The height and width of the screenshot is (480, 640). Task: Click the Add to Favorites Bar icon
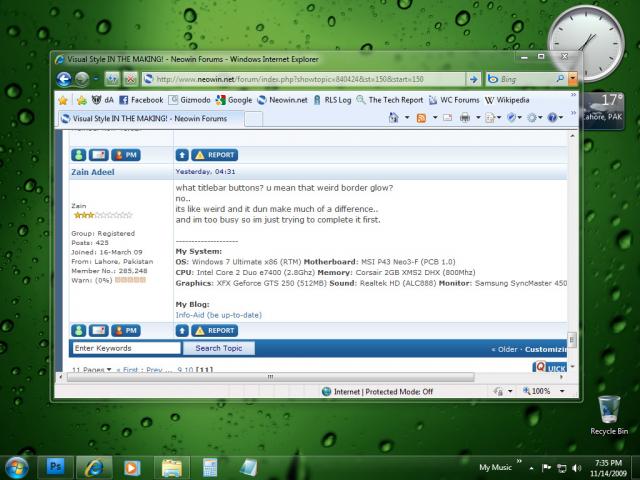pyautogui.click(x=82, y=100)
